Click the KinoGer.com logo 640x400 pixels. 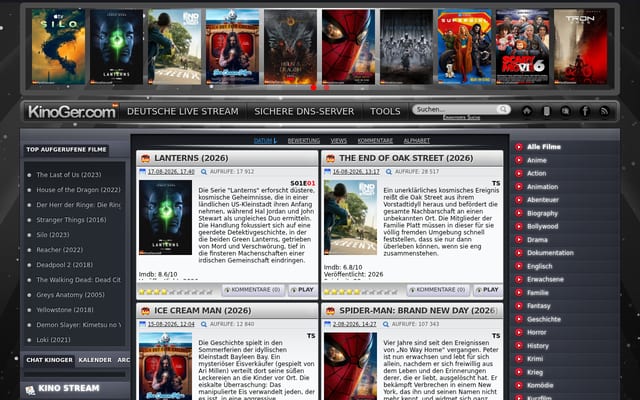coord(72,111)
